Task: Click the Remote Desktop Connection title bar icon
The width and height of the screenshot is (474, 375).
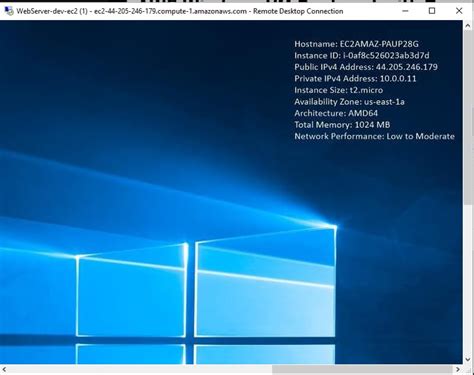Action: 9,11
